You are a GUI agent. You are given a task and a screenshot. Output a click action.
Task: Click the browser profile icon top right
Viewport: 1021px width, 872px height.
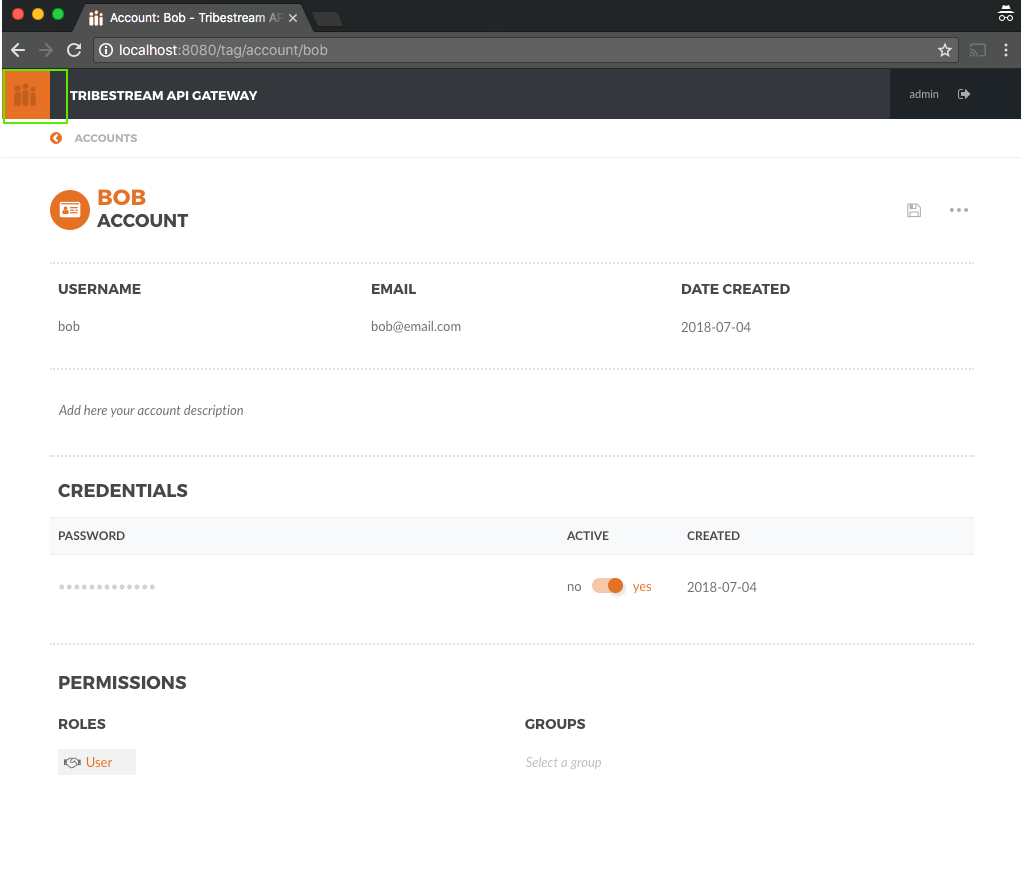[x=1005, y=14]
